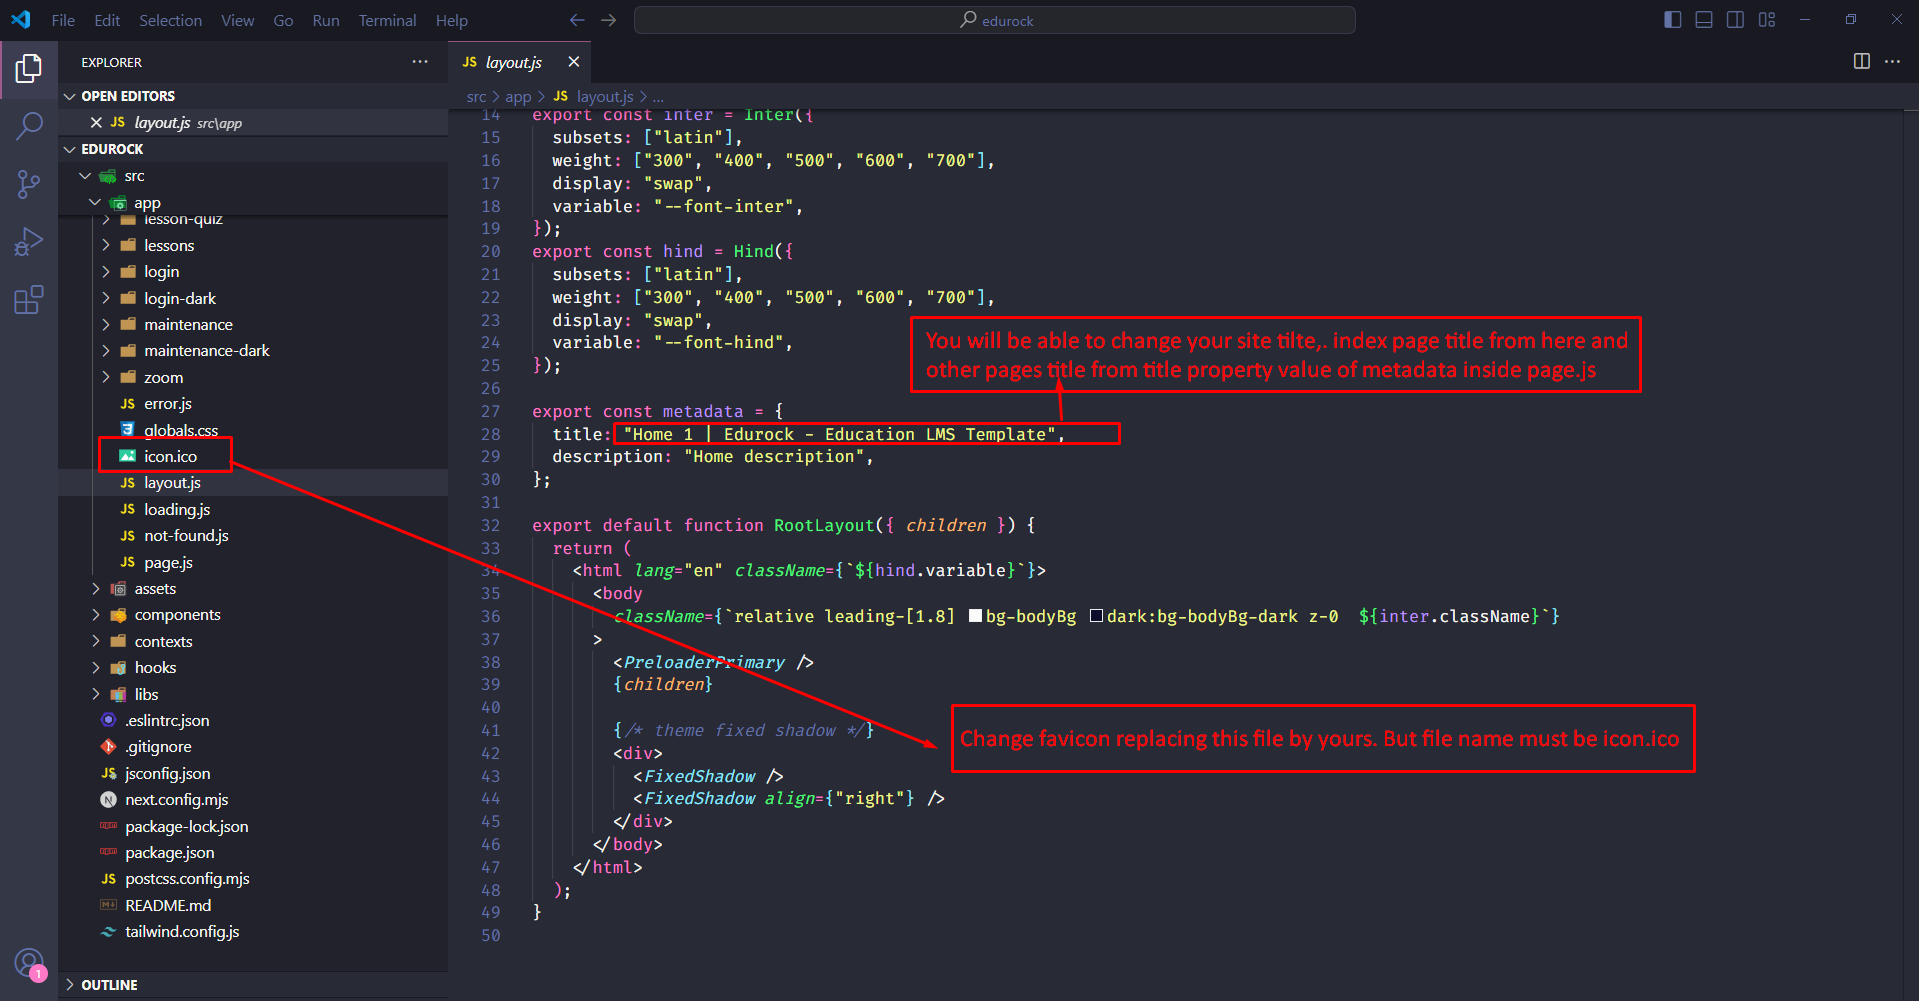Toggle the Primary Side Bar layout icon
The height and width of the screenshot is (1001, 1919).
(x=1672, y=20)
